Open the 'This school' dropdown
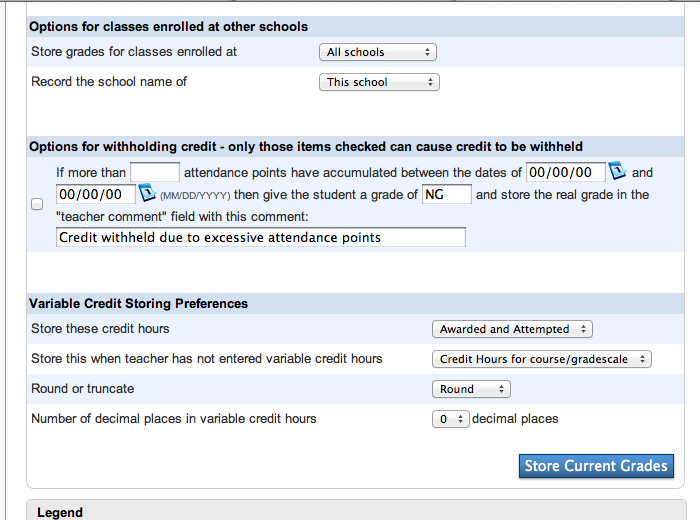The height and width of the screenshot is (520, 700). (379, 82)
